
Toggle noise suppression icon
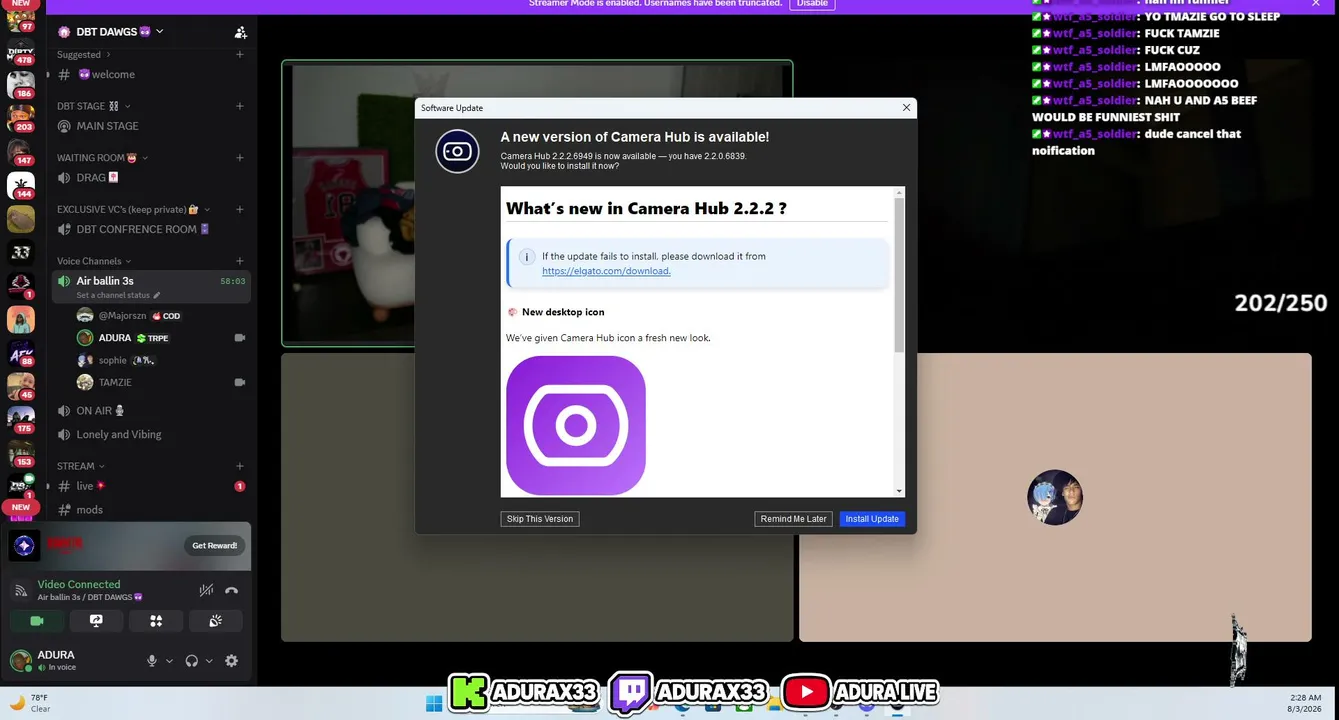pos(206,590)
